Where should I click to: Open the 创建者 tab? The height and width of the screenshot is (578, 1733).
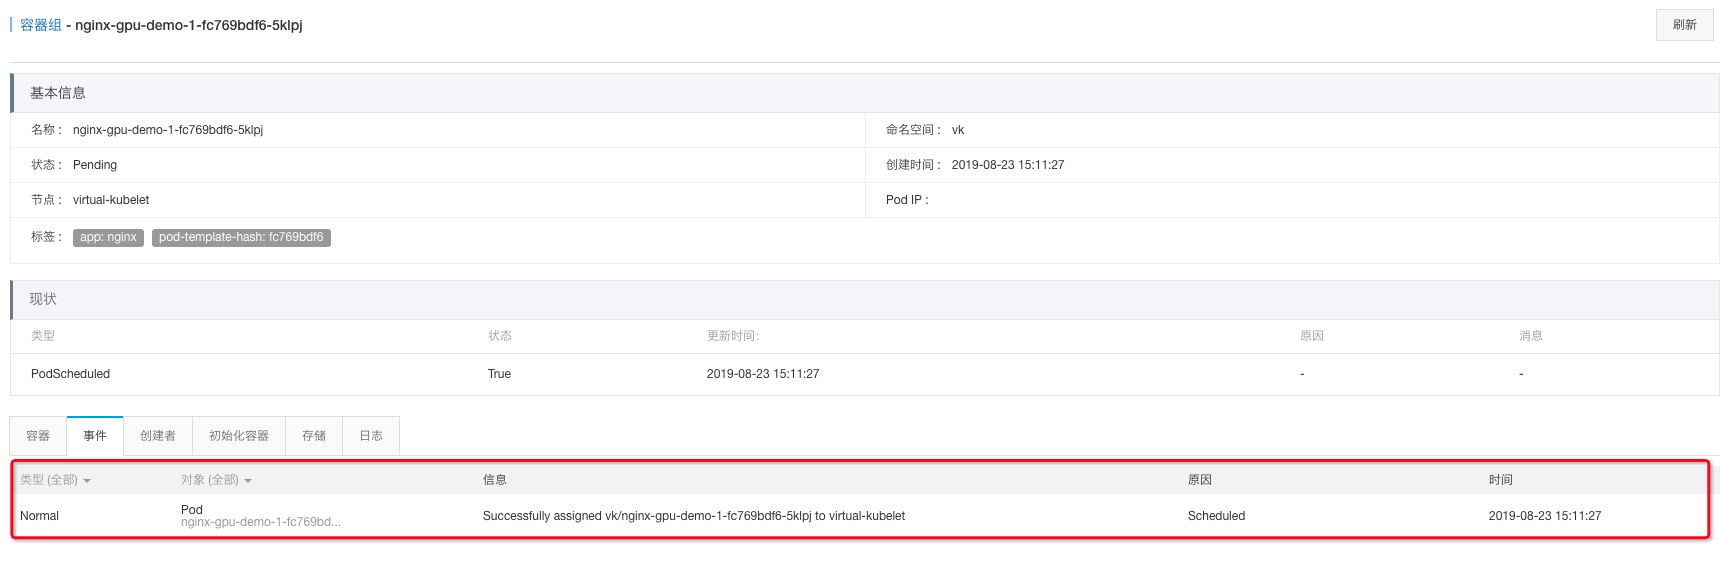point(158,436)
